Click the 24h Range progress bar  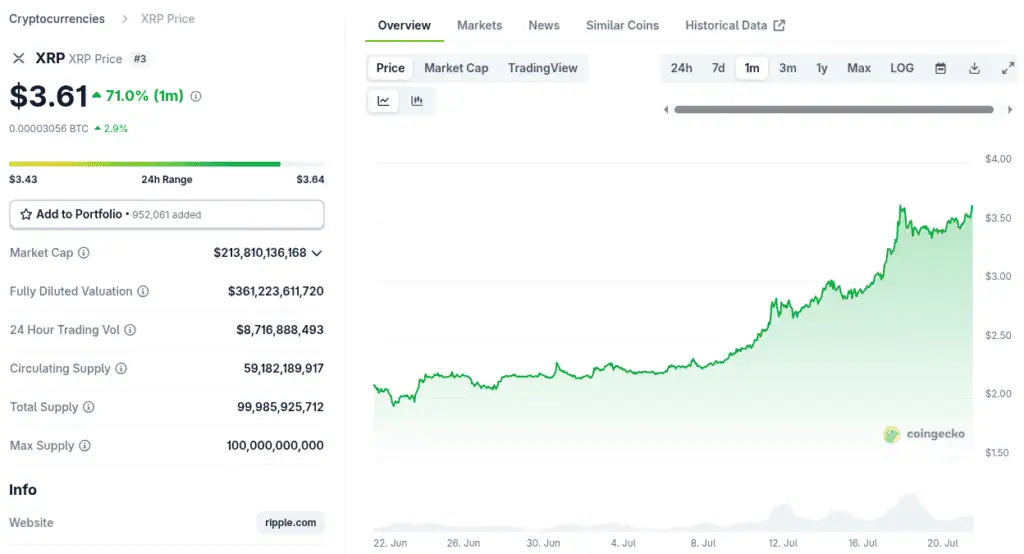tap(167, 164)
